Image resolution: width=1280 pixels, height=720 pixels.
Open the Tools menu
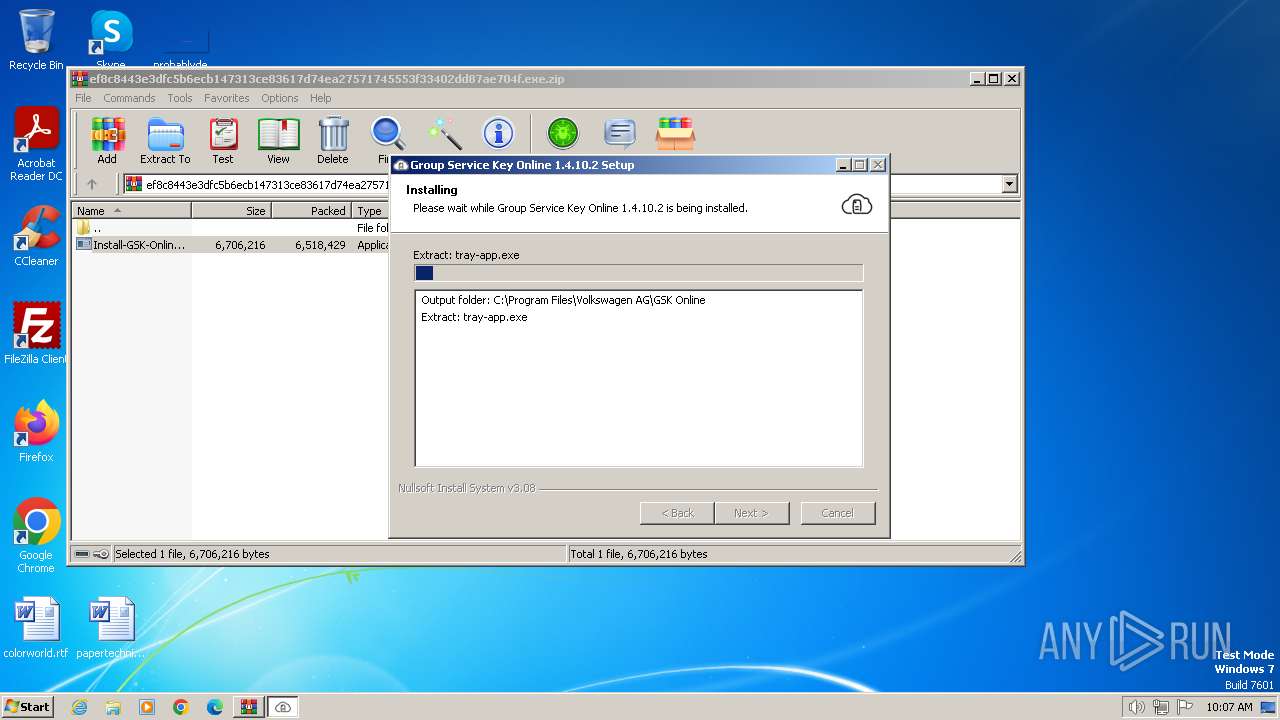[180, 98]
